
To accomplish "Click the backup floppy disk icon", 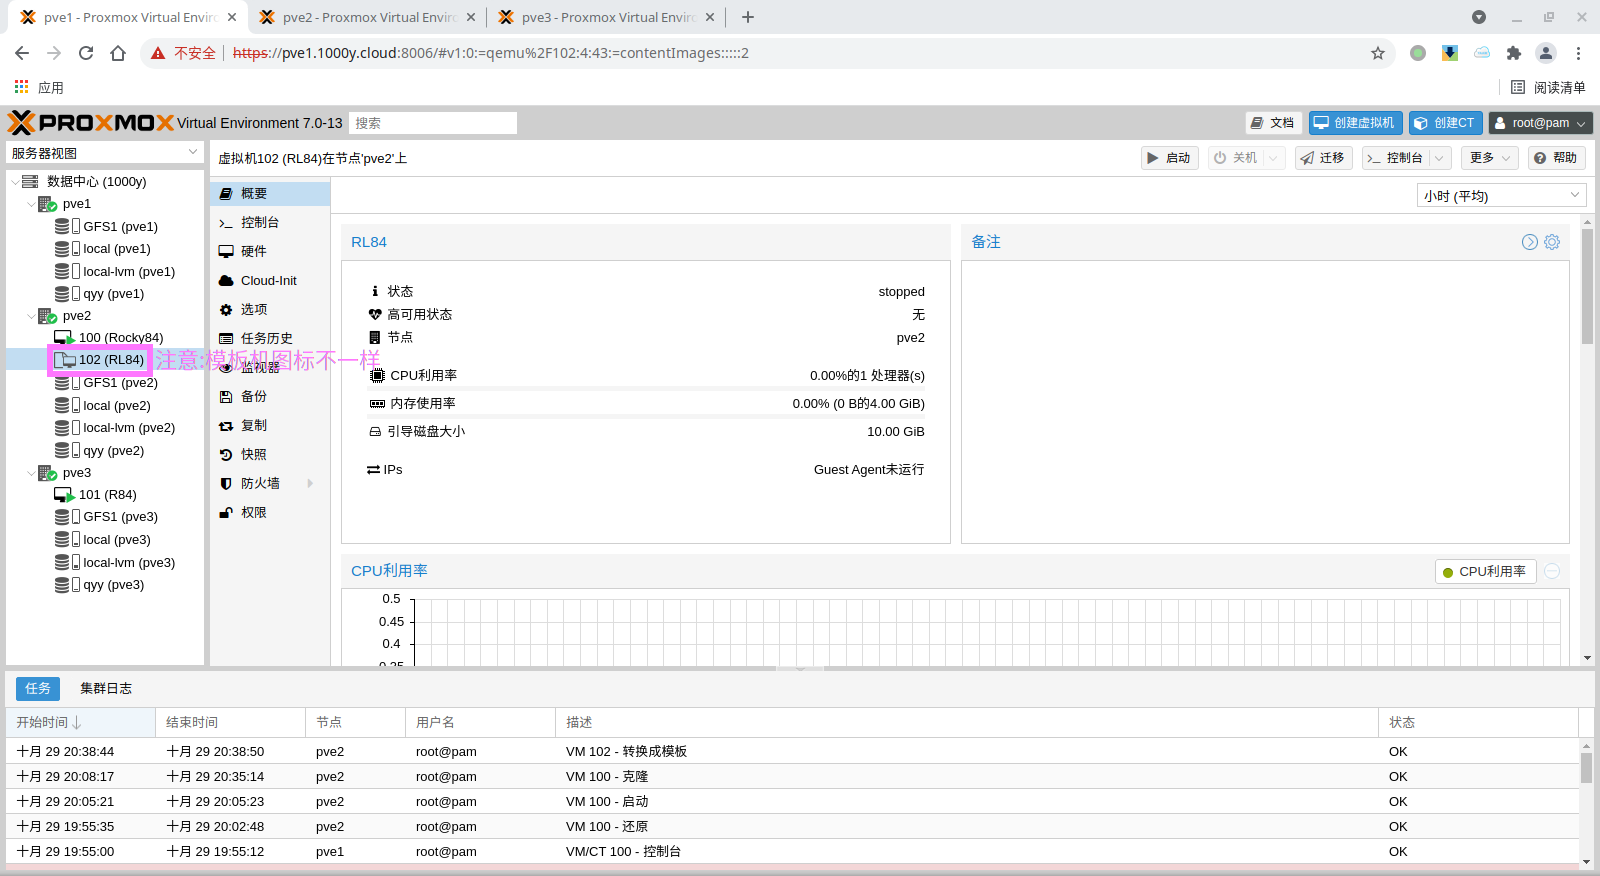I will [226, 397].
